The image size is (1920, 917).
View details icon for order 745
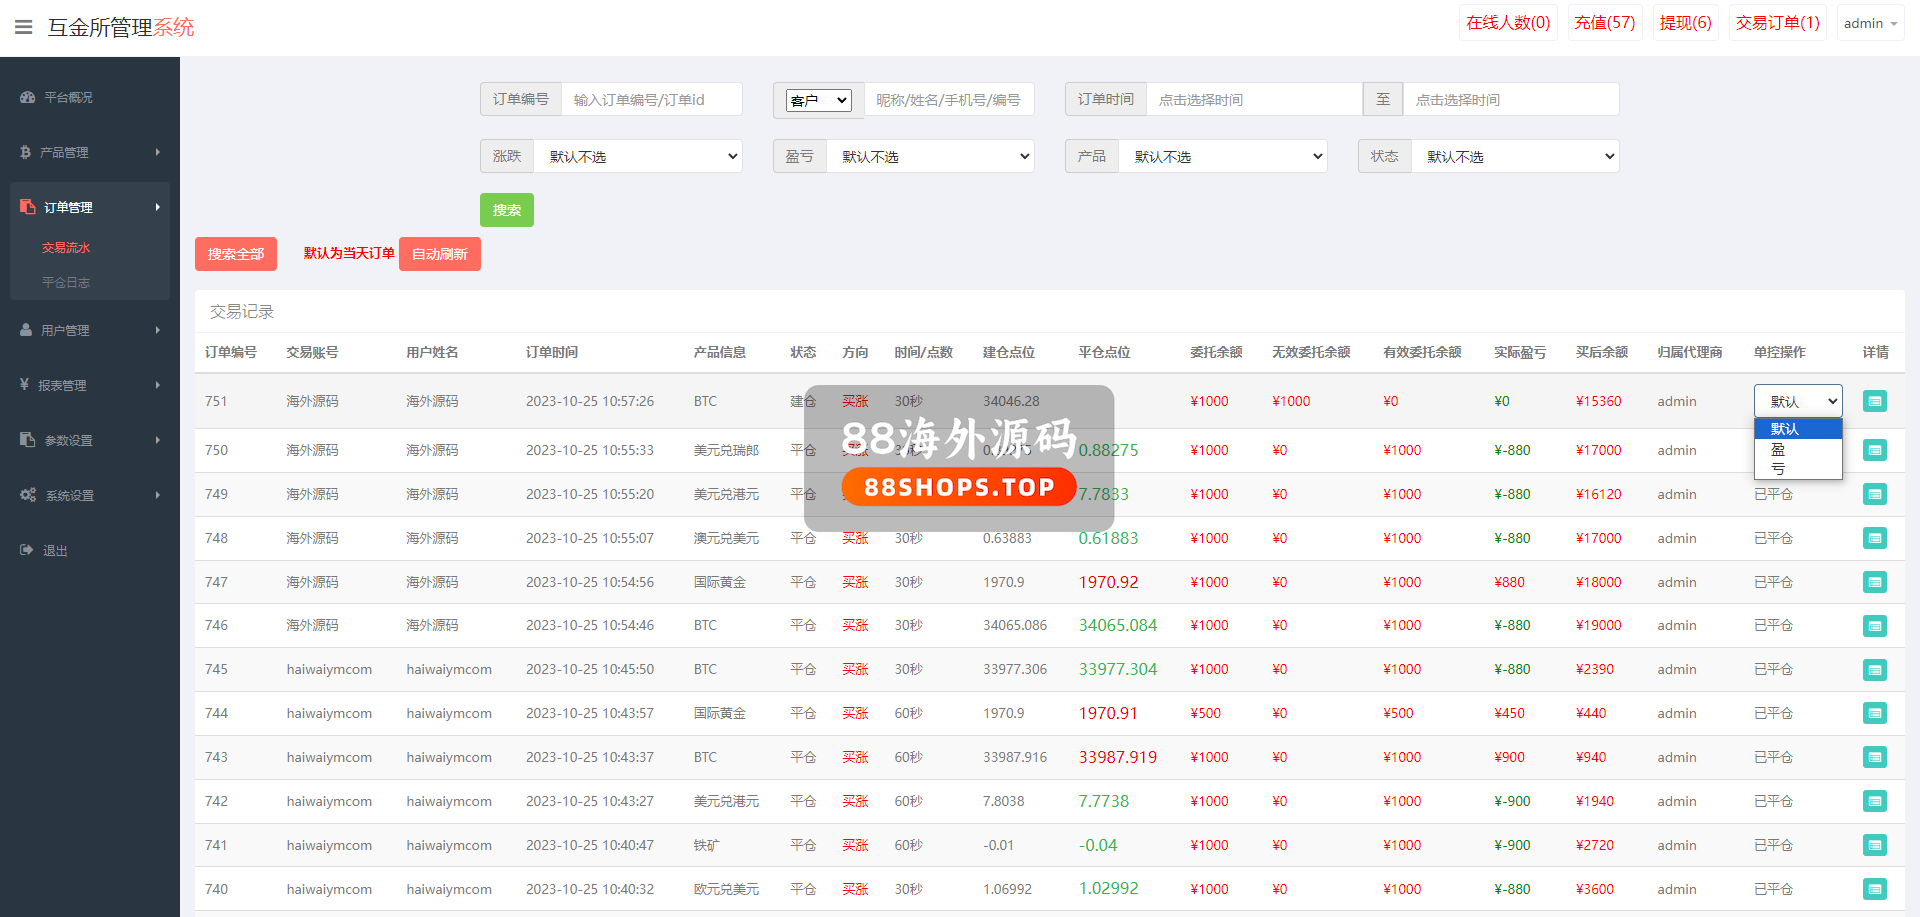click(1874, 670)
